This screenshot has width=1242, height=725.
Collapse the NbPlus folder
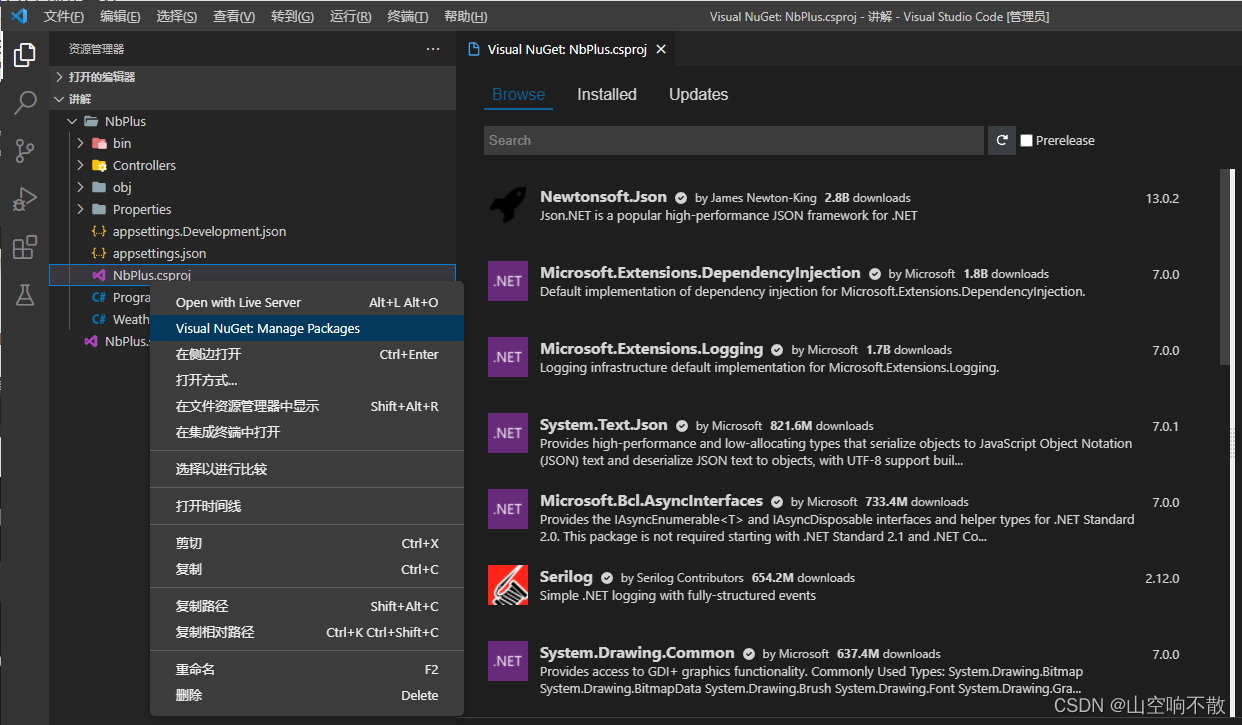coord(72,121)
